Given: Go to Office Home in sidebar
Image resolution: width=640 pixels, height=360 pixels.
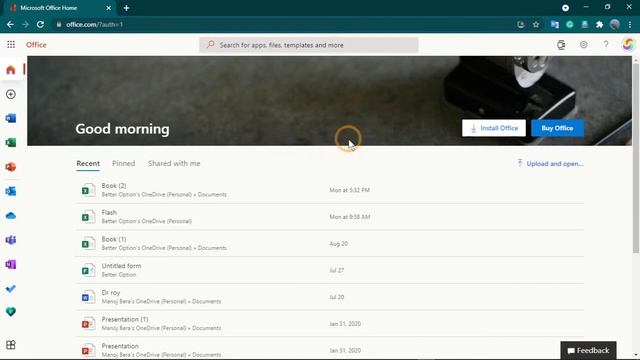Looking at the screenshot, I should tap(11, 70).
